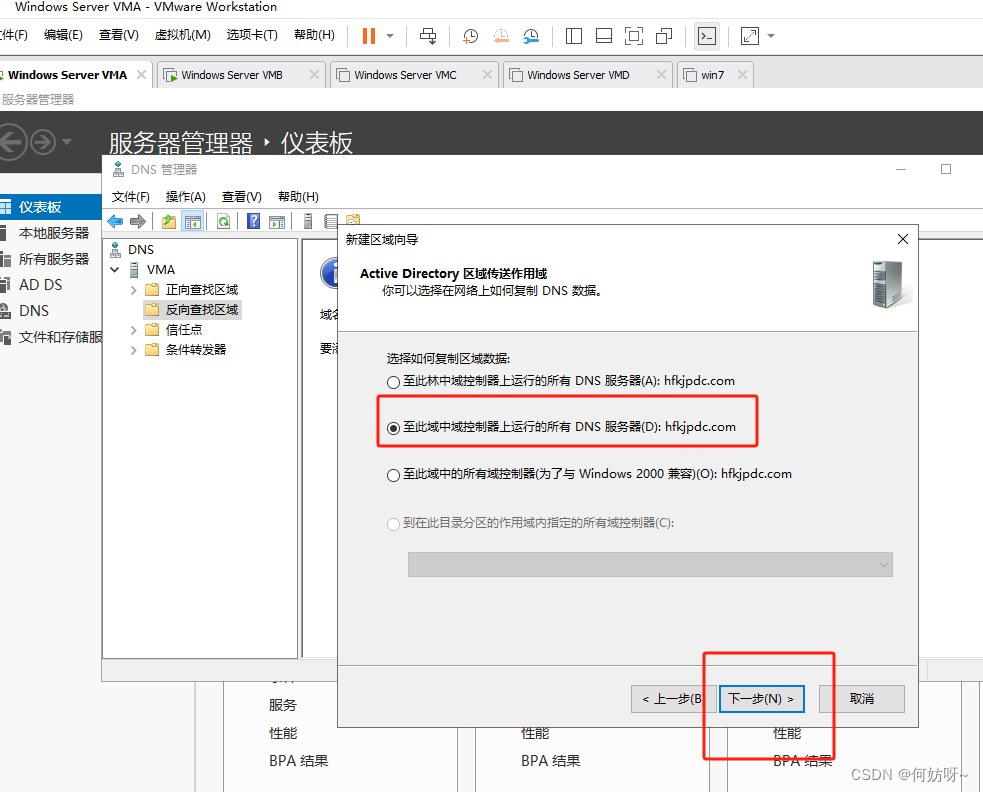The height and width of the screenshot is (792, 983).
Task: Click the take snapshot clock icon
Action: [x=470, y=36]
